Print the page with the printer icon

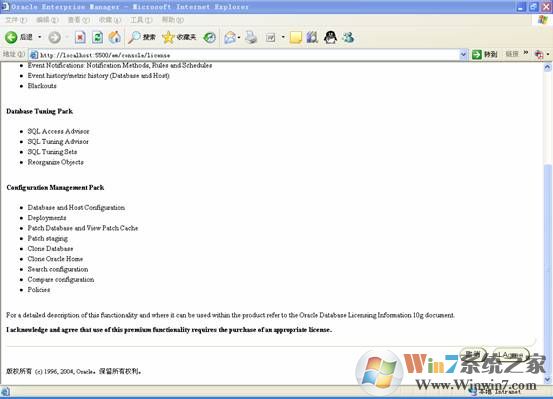coord(251,37)
